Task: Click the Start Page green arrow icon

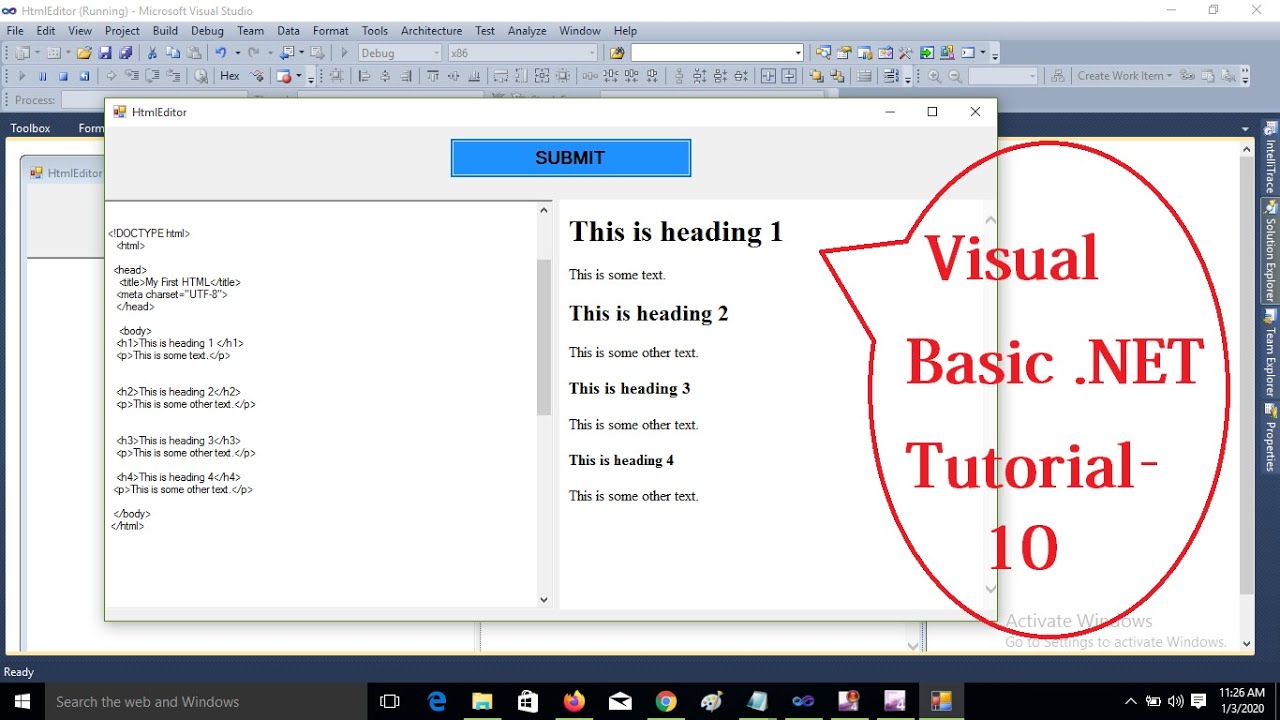Action: (x=927, y=53)
